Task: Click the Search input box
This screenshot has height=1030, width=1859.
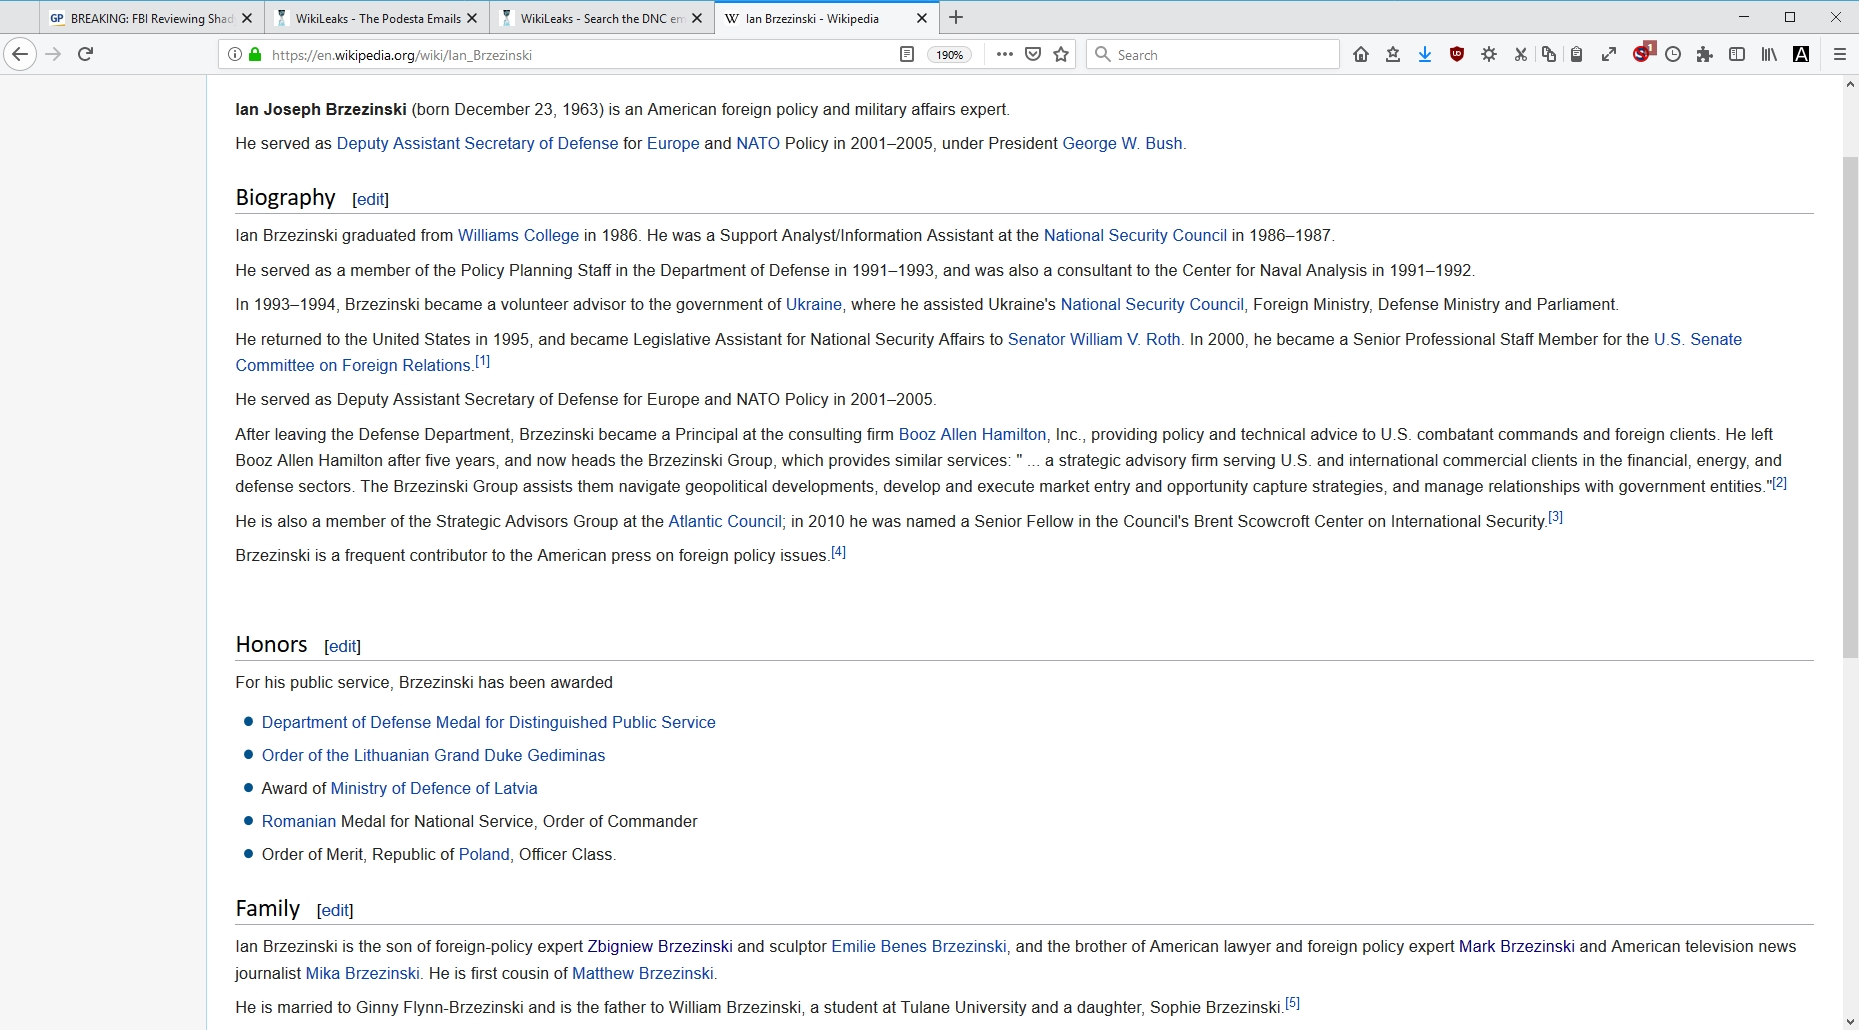Action: point(1213,55)
